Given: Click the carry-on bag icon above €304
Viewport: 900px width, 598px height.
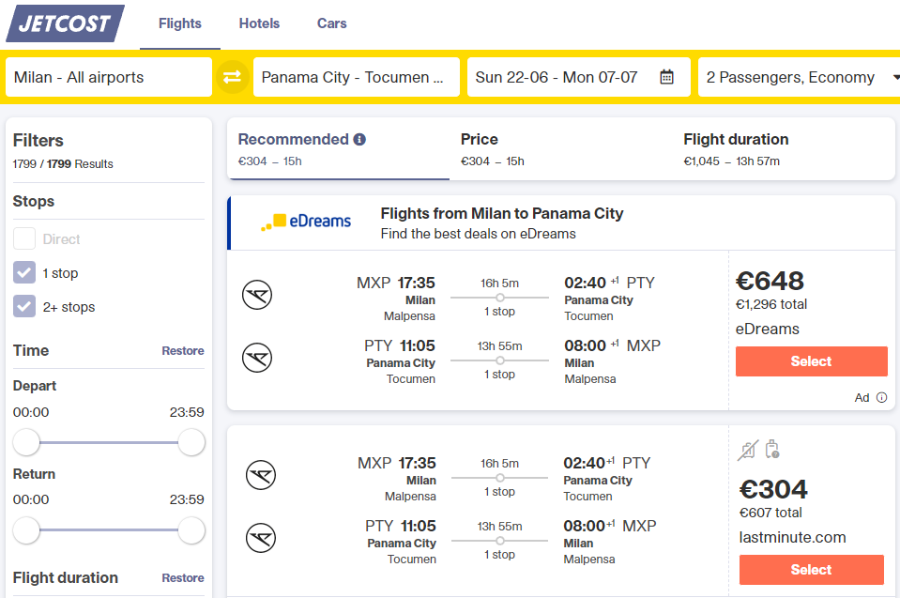Looking at the screenshot, I should (x=773, y=449).
